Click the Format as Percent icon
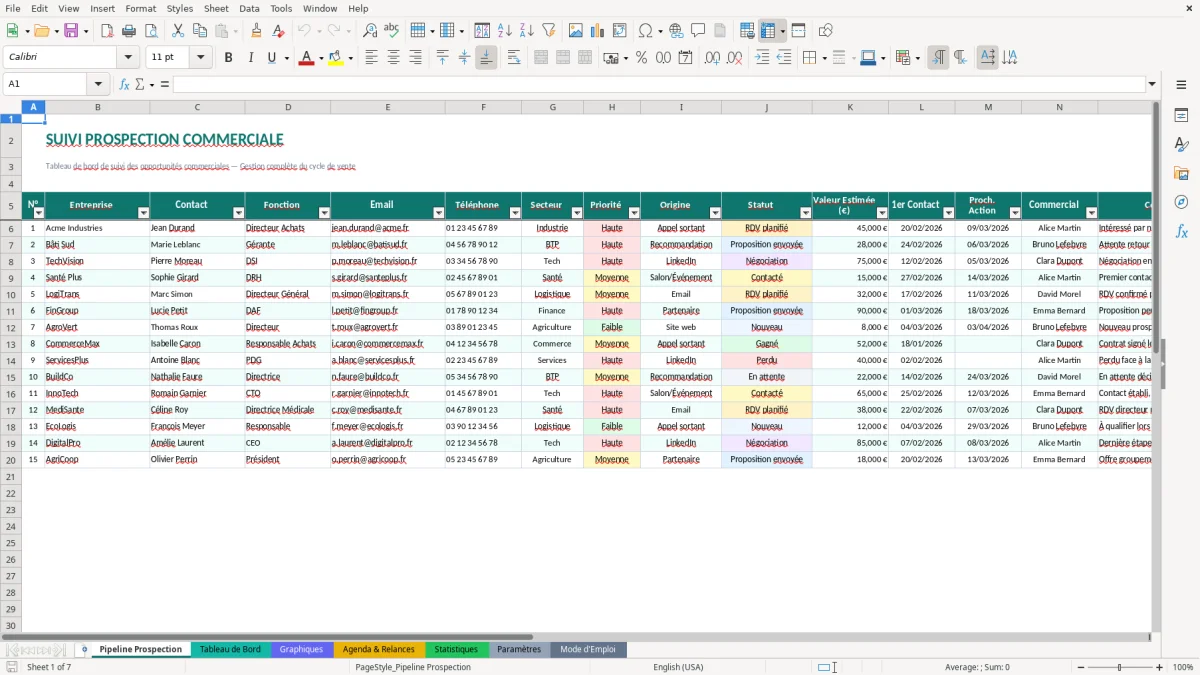The width and height of the screenshot is (1200, 675). click(641, 58)
